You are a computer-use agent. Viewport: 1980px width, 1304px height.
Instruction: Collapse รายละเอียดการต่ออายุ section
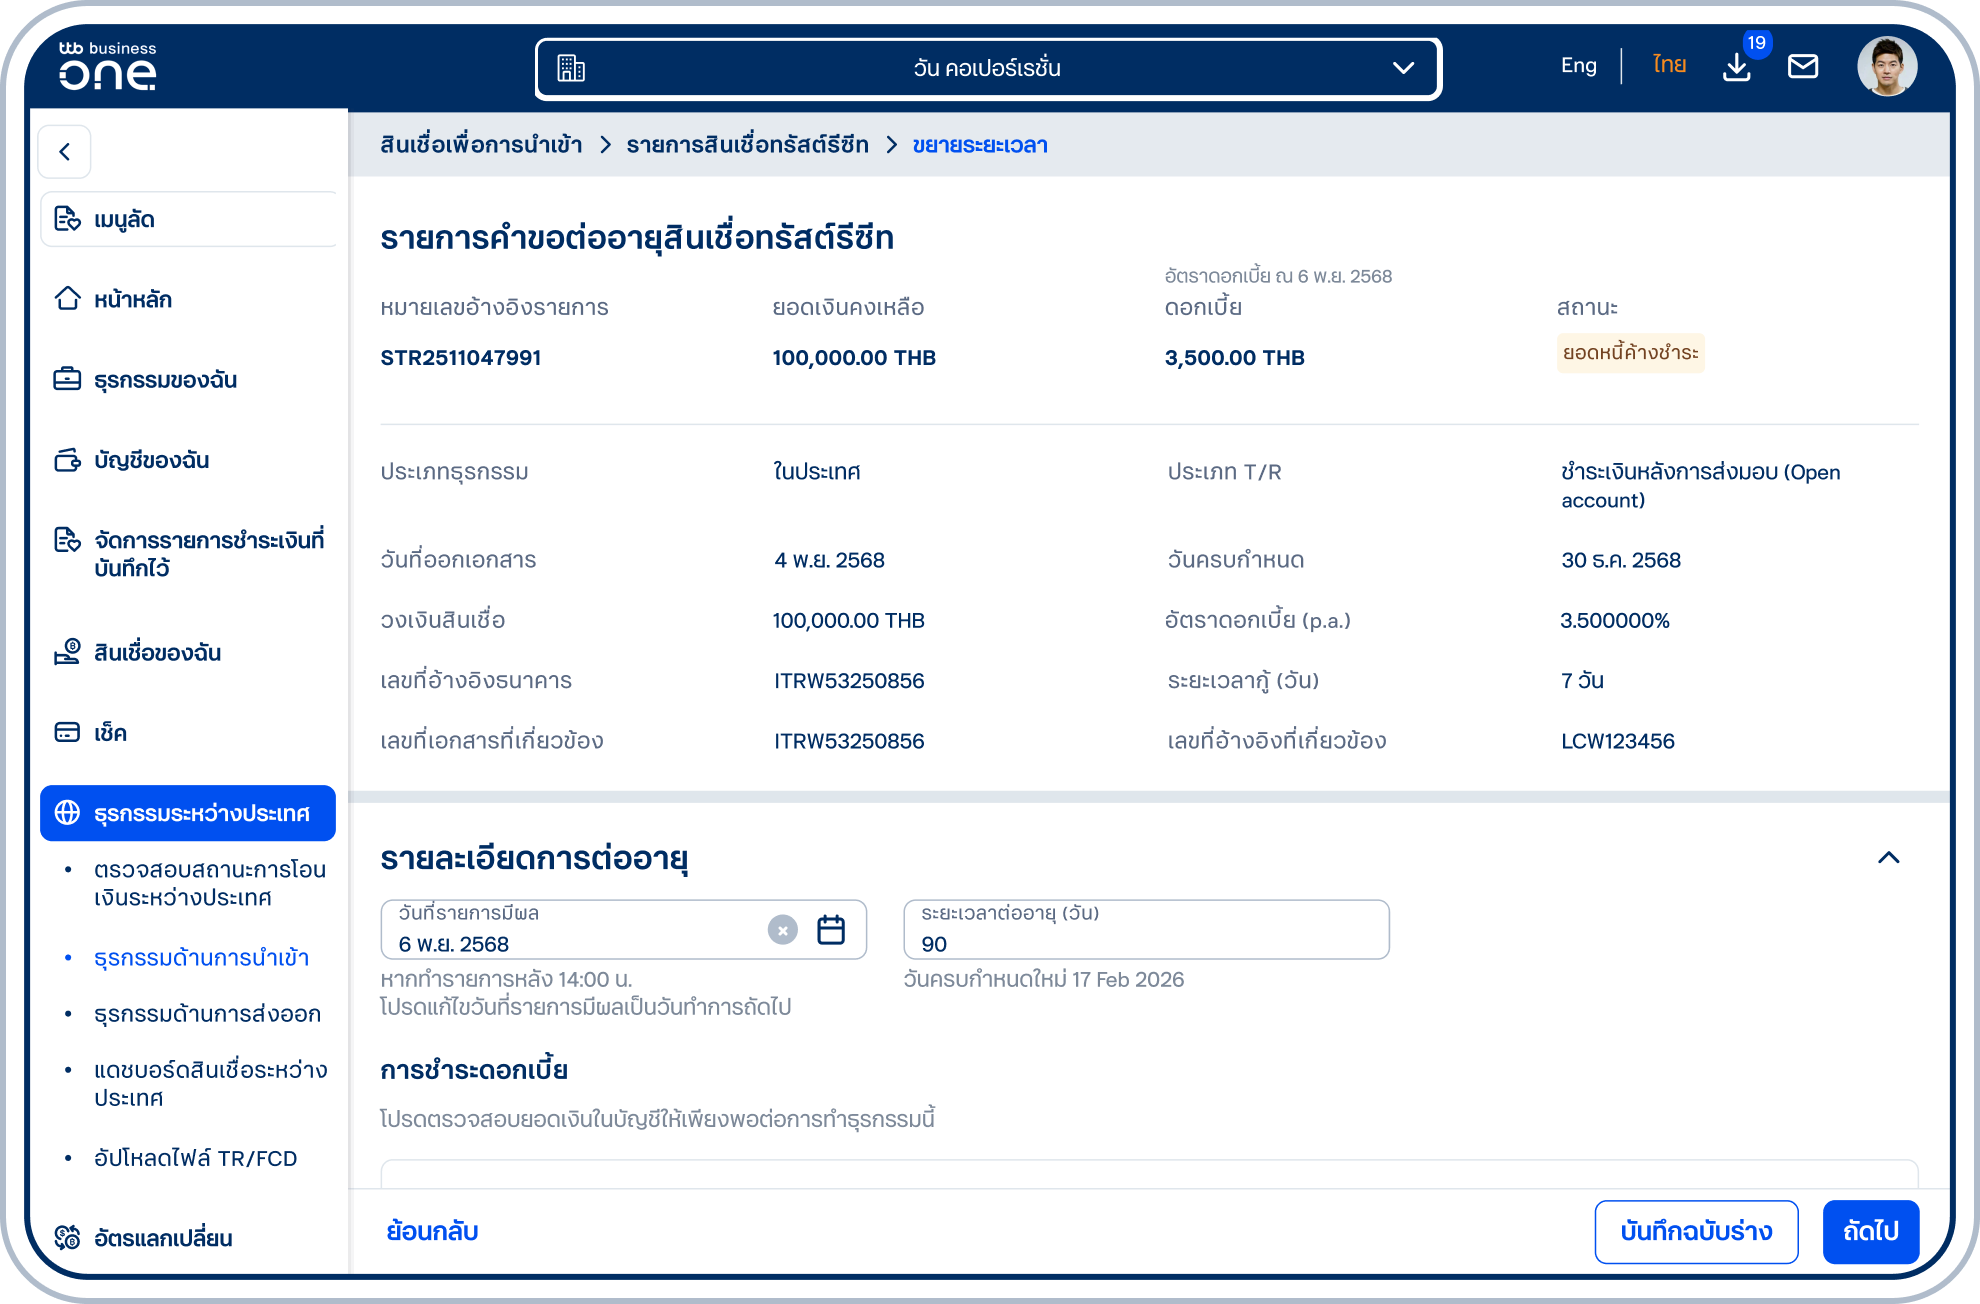(x=1889, y=858)
